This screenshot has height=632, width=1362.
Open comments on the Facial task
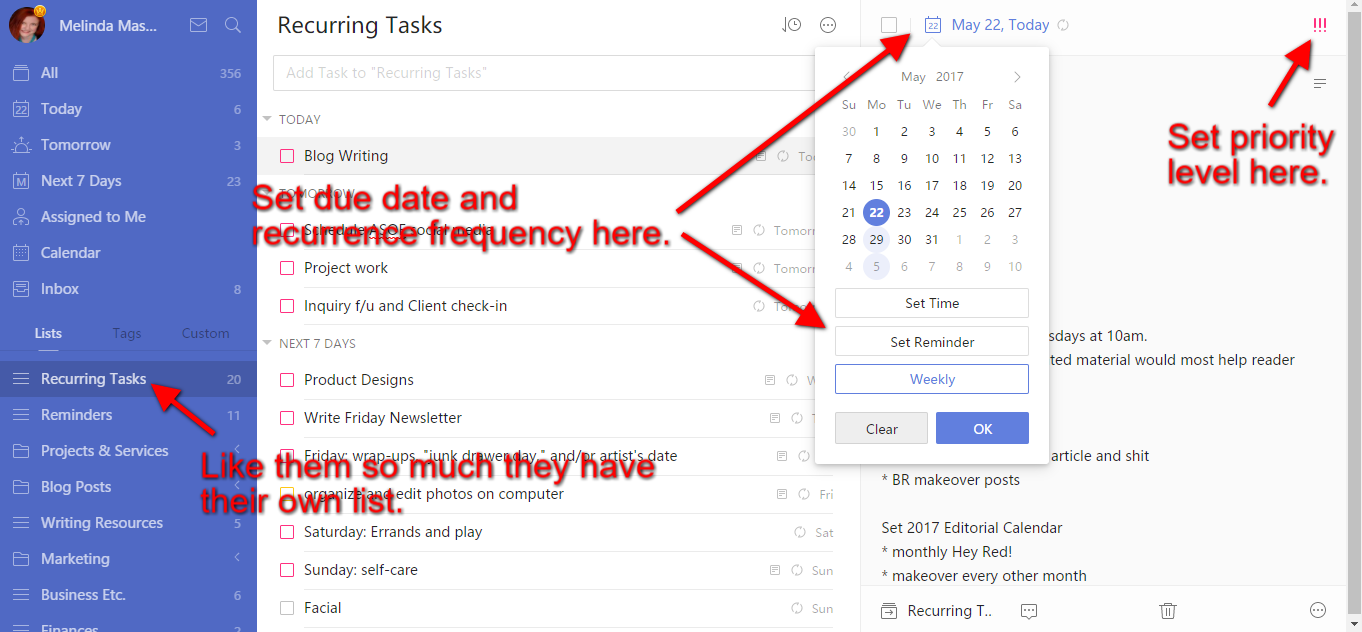(x=1029, y=610)
